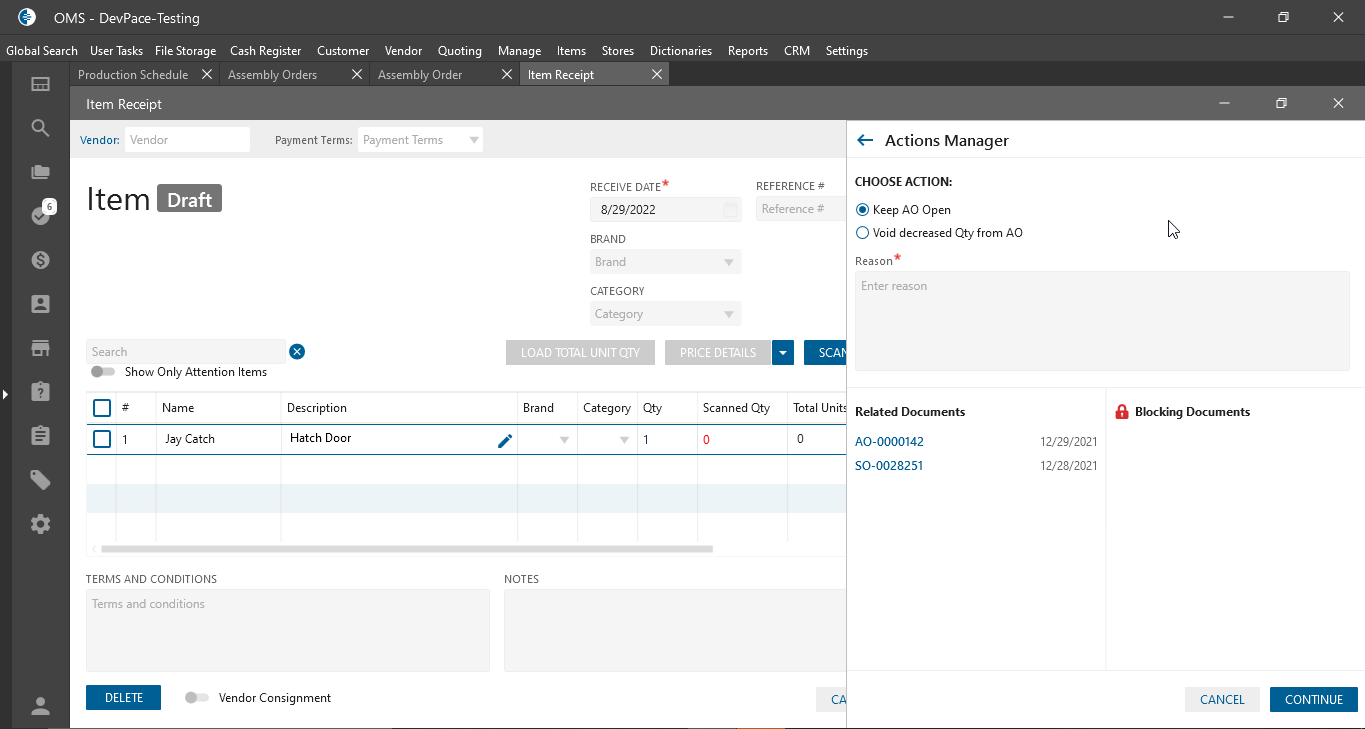Open the Dictionaries menu

(x=680, y=51)
